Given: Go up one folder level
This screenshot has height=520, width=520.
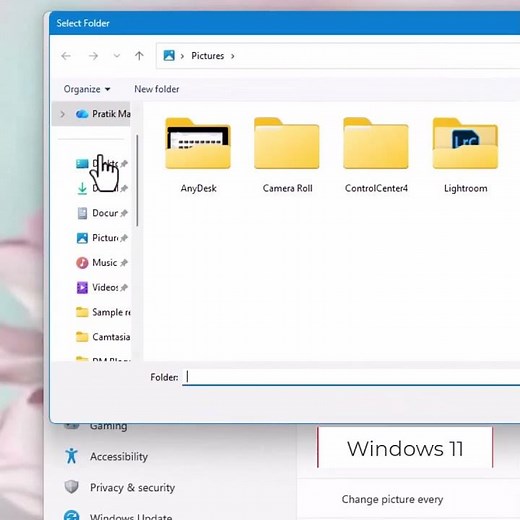Looking at the screenshot, I should point(139,56).
